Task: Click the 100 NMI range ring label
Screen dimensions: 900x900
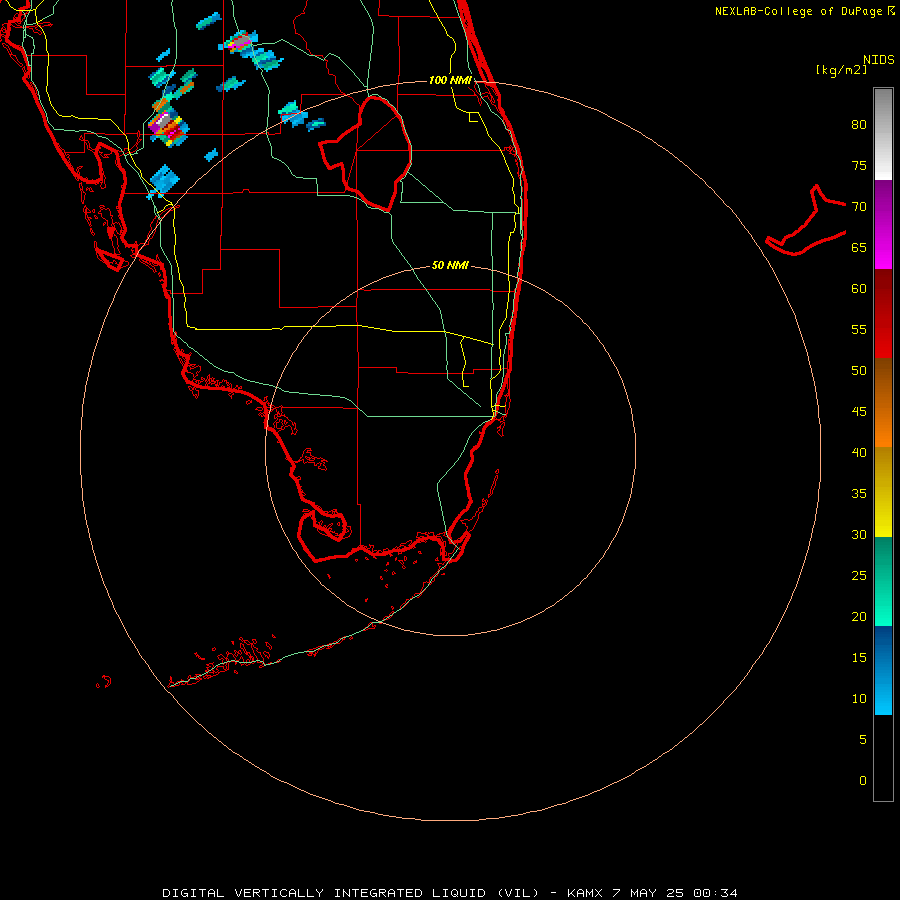Action: [x=450, y=80]
